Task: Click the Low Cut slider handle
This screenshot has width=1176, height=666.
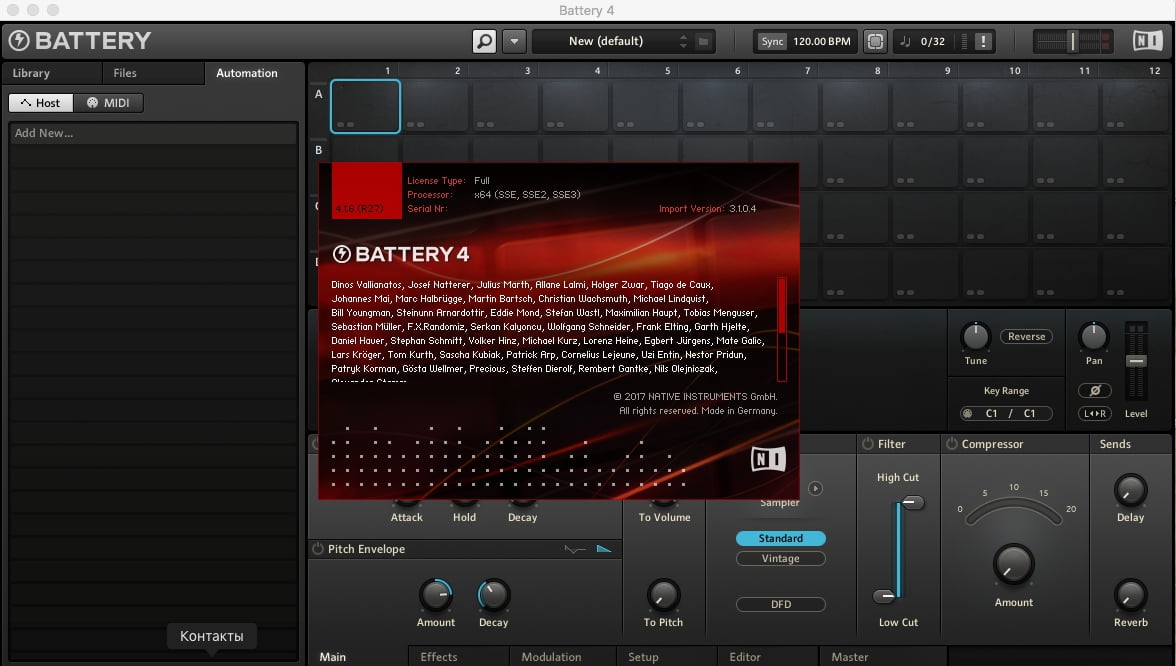Action: pos(884,597)
